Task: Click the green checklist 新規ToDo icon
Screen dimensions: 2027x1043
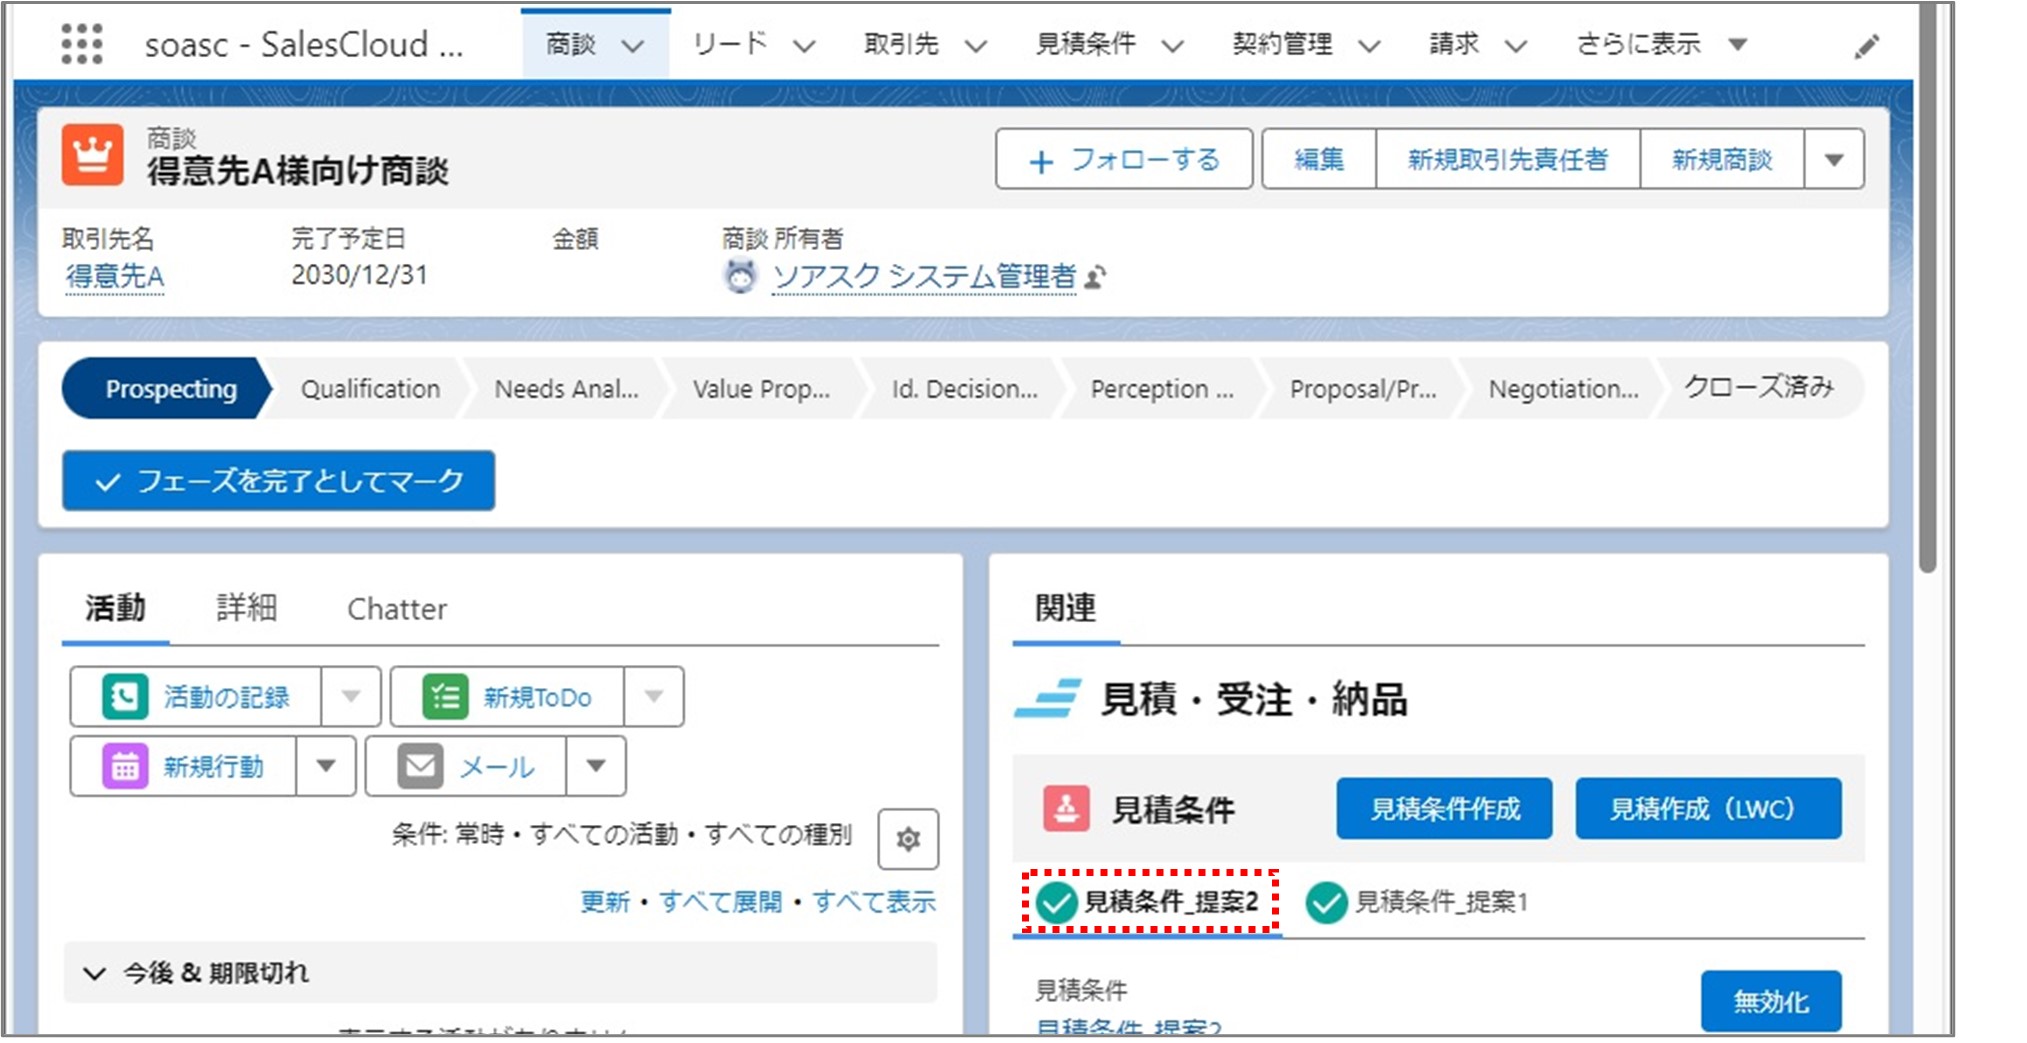Action: coord(445,696)
